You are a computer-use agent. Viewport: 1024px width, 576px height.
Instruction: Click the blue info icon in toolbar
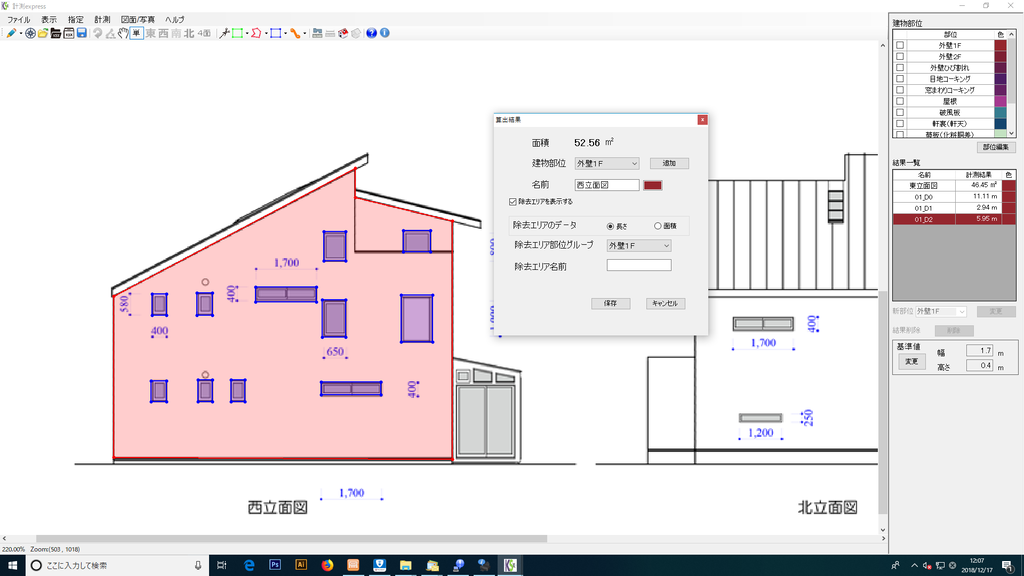[x=385, y=33]
